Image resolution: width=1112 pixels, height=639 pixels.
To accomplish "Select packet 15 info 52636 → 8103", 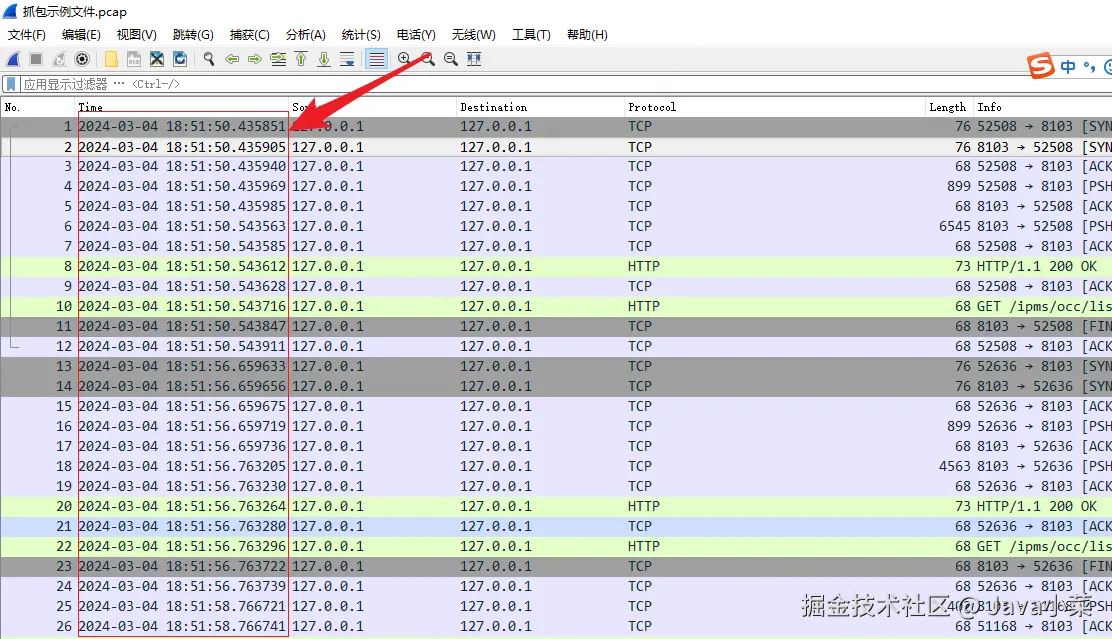I will tap(1025, 406).
